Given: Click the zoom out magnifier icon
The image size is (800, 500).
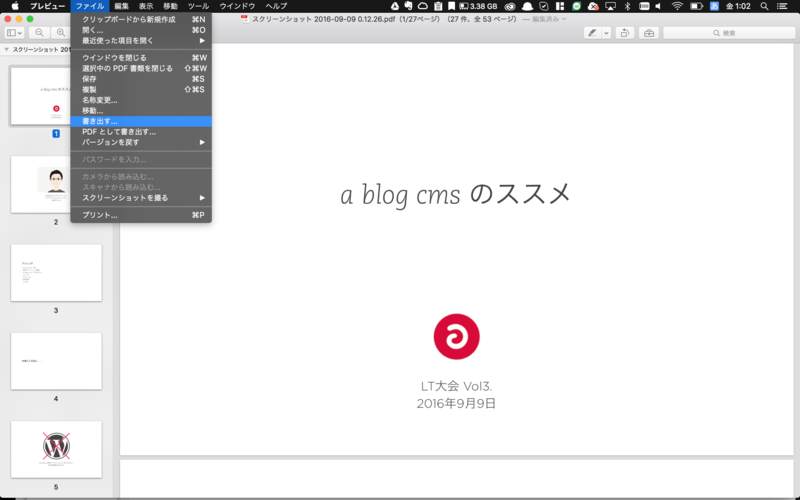Looking at the screenshot, I should coord(39,33).
